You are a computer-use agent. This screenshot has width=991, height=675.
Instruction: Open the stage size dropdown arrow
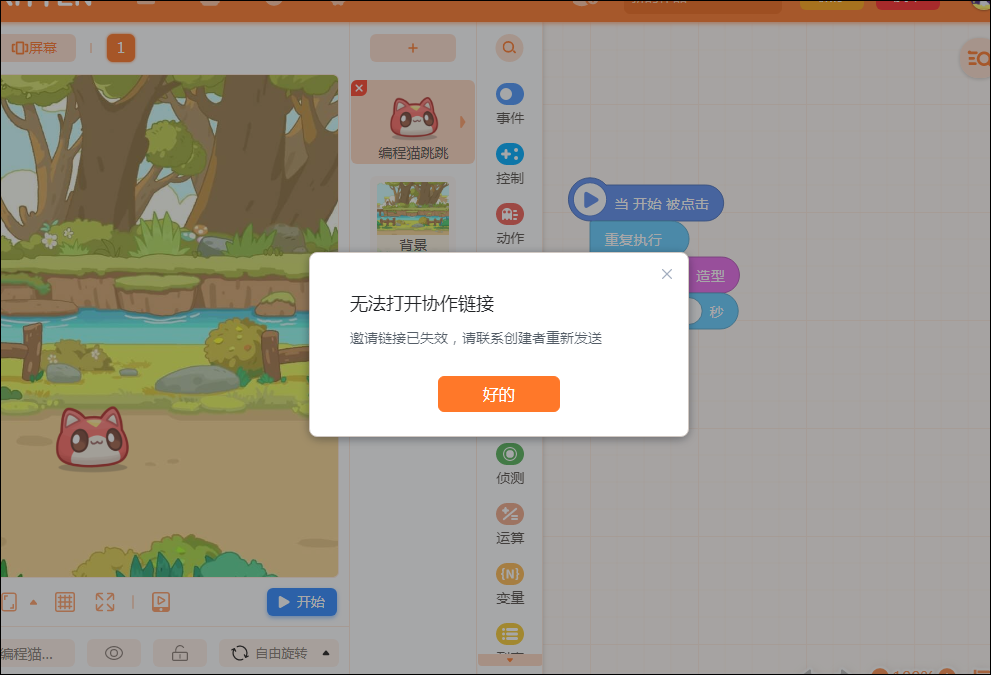coord(33,602)
